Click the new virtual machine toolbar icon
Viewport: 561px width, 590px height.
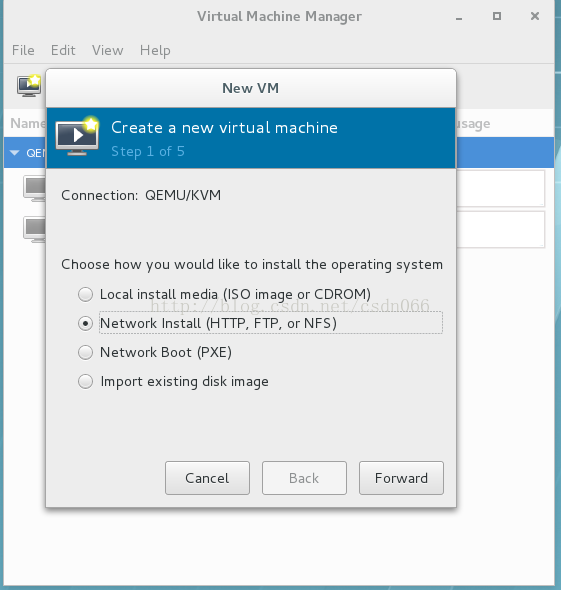click(29, 86)
